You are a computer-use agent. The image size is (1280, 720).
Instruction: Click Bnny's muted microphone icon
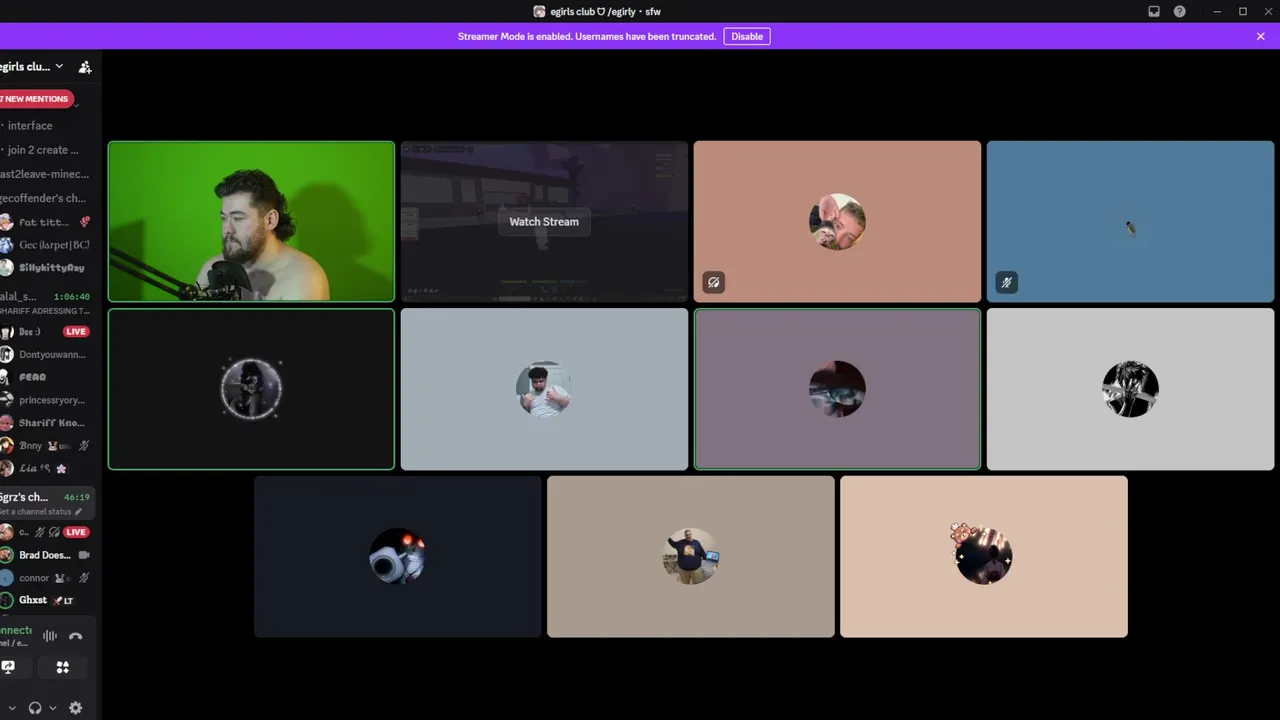[84, 446]
